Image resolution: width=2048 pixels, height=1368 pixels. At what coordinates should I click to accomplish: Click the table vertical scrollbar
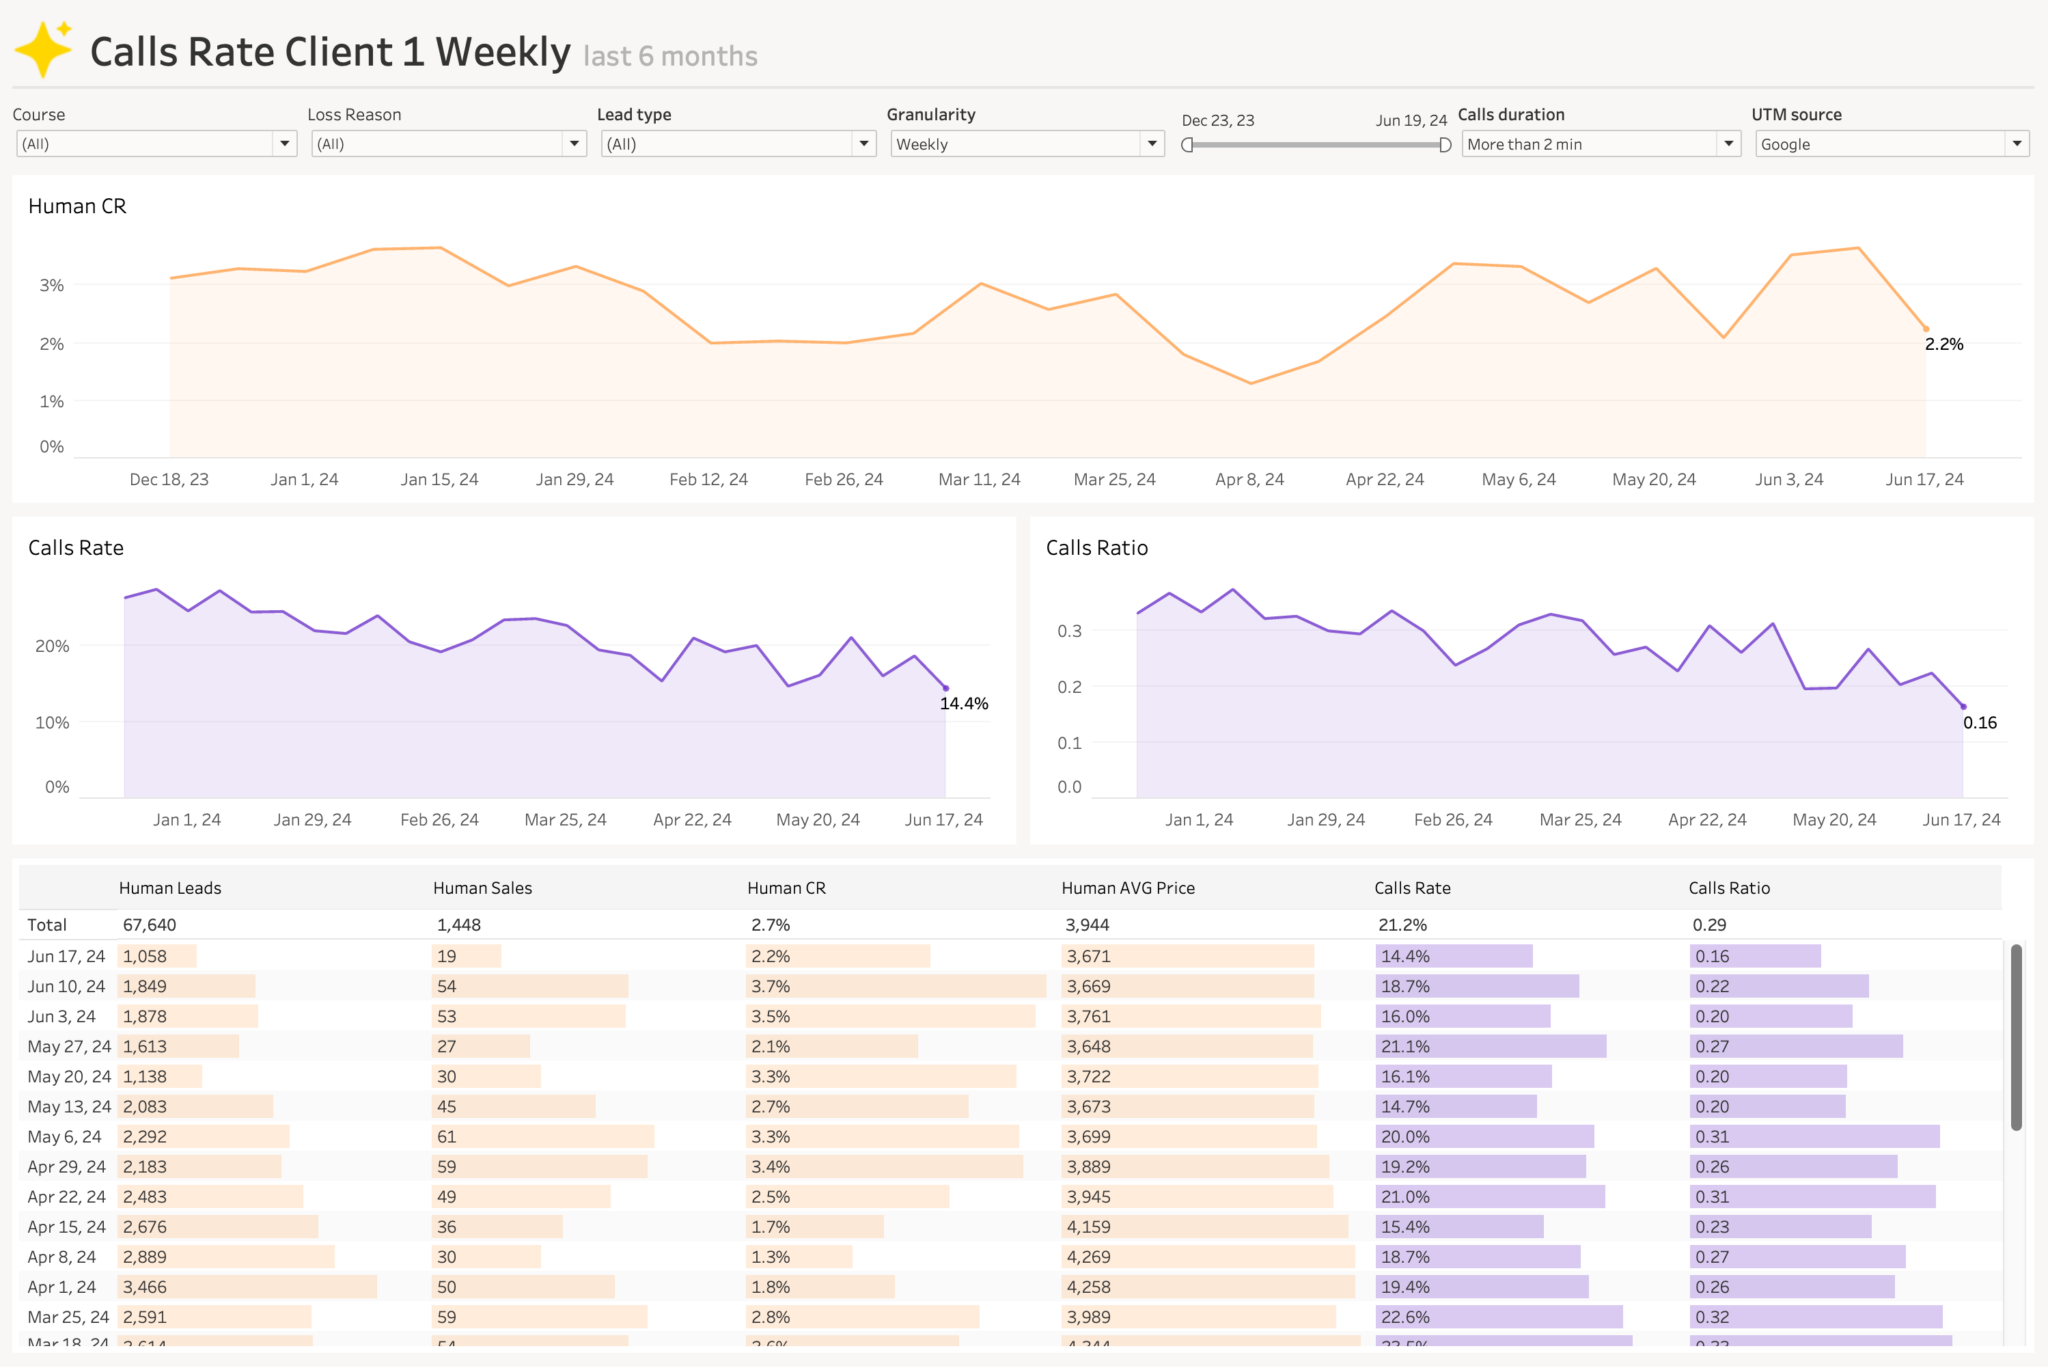(x=2016, y=1036)
